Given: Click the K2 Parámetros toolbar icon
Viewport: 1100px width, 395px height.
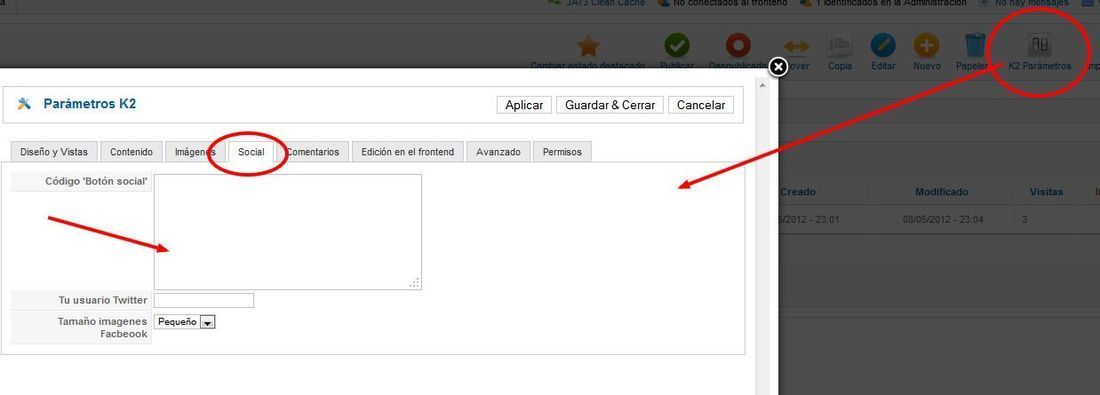Looking at the screenshot, I should click(1039, 46).
